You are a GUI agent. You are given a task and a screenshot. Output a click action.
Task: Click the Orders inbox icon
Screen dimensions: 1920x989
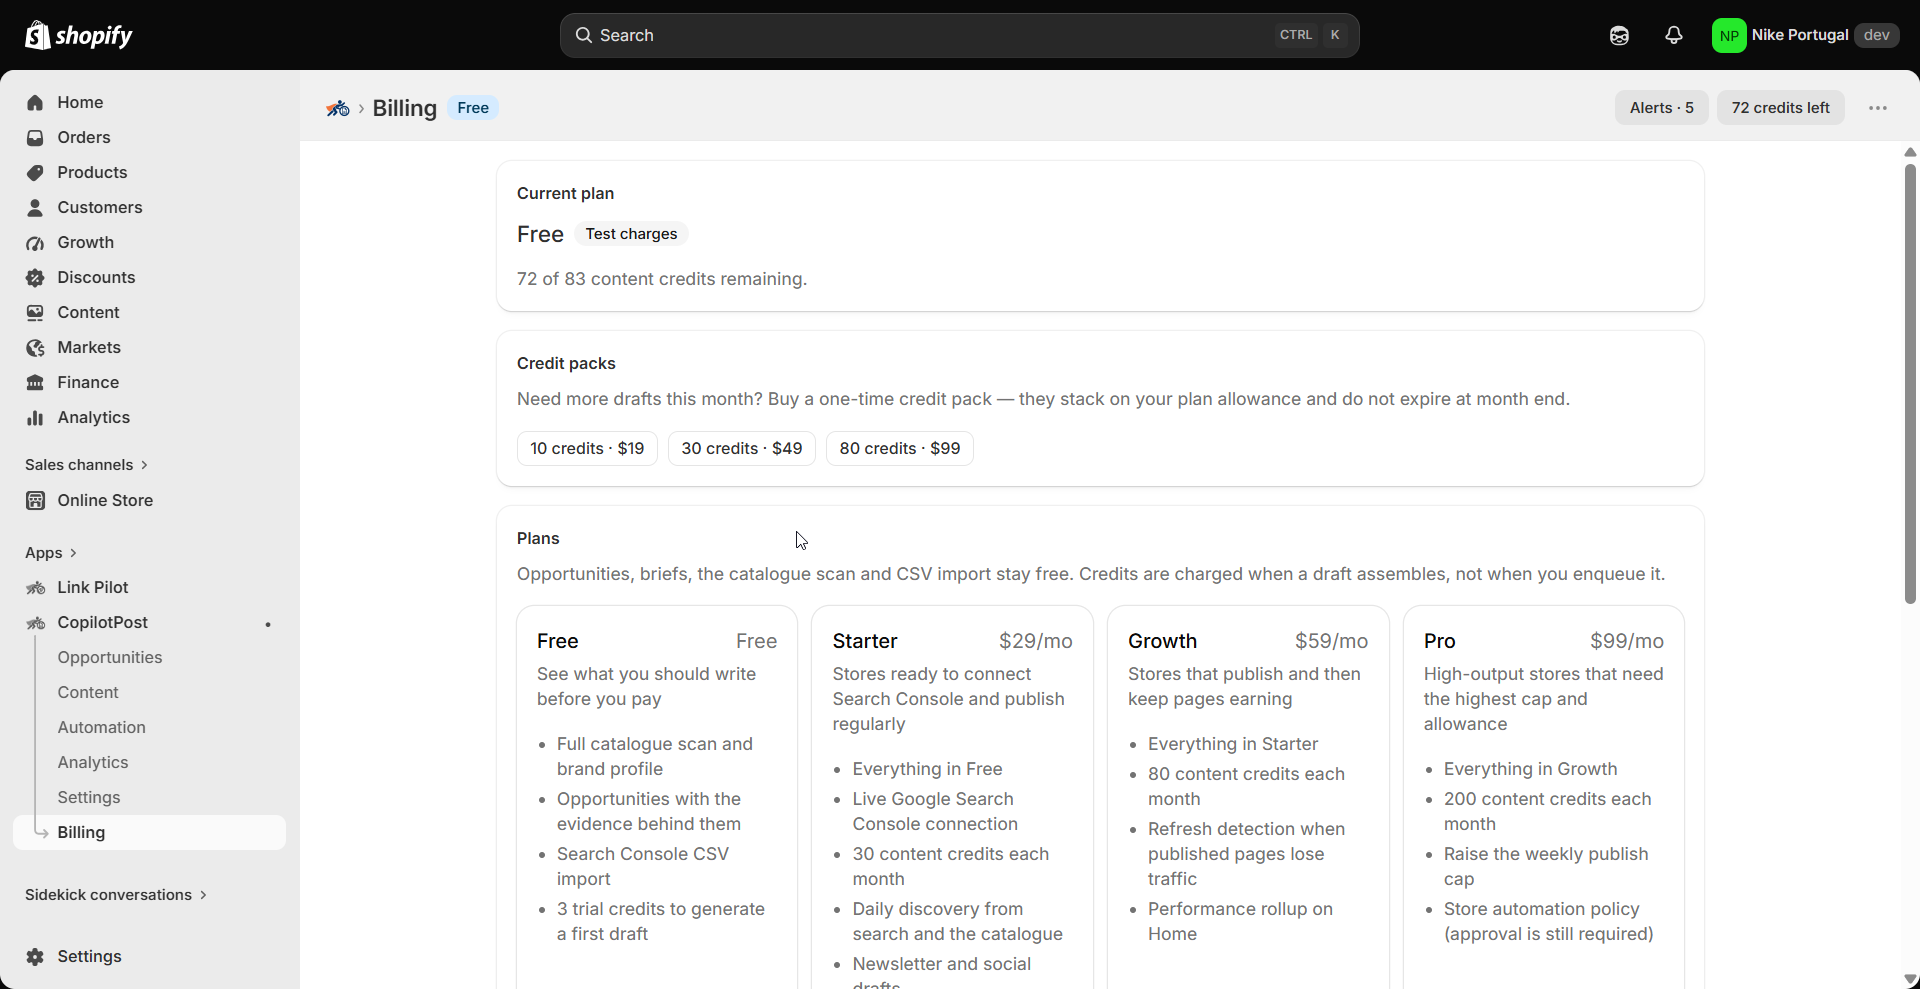[35, 138]
